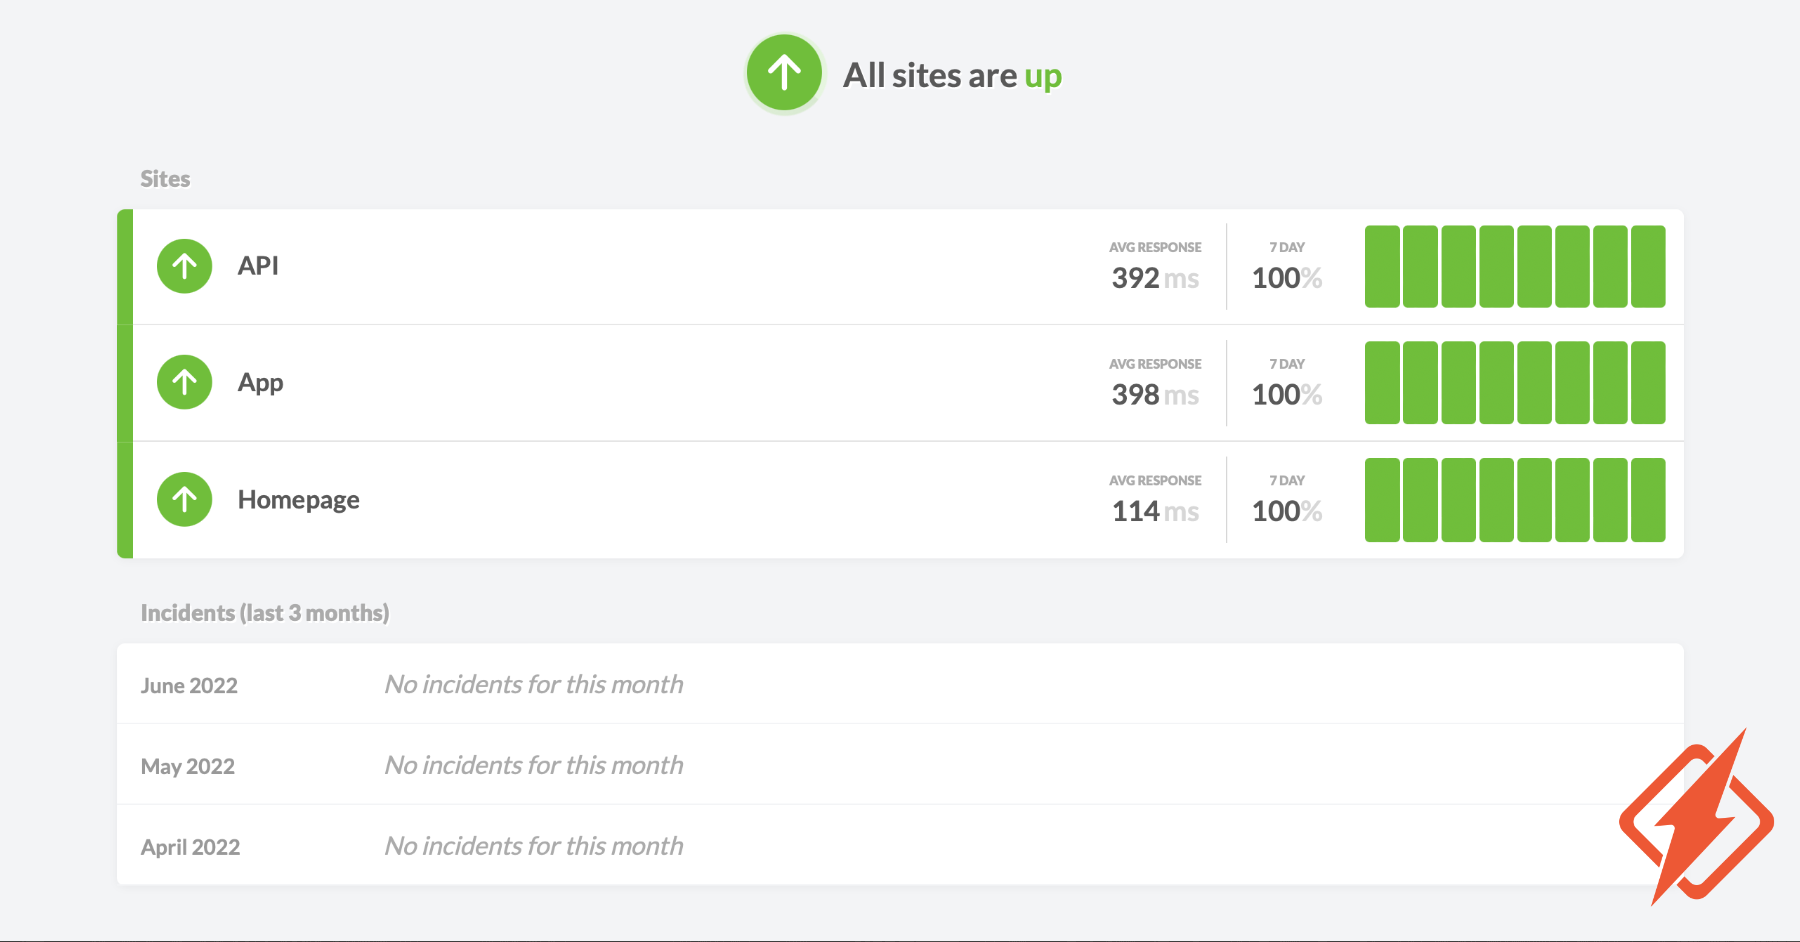Click AVG RESPONSE label in API row

pyautogui.click(x=1155, y=247)
